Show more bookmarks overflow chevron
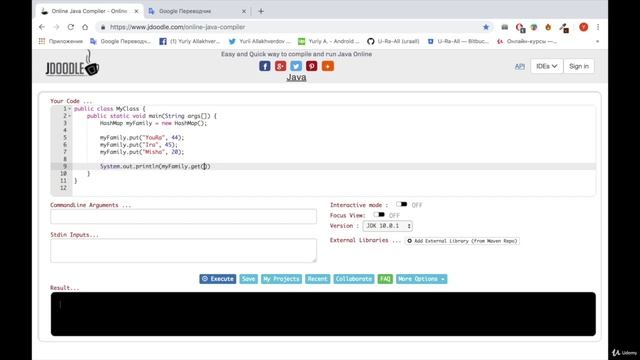Image resolution: width=640 pixels, height=360 pixels. pyautogui.click(x=598, y=41)
